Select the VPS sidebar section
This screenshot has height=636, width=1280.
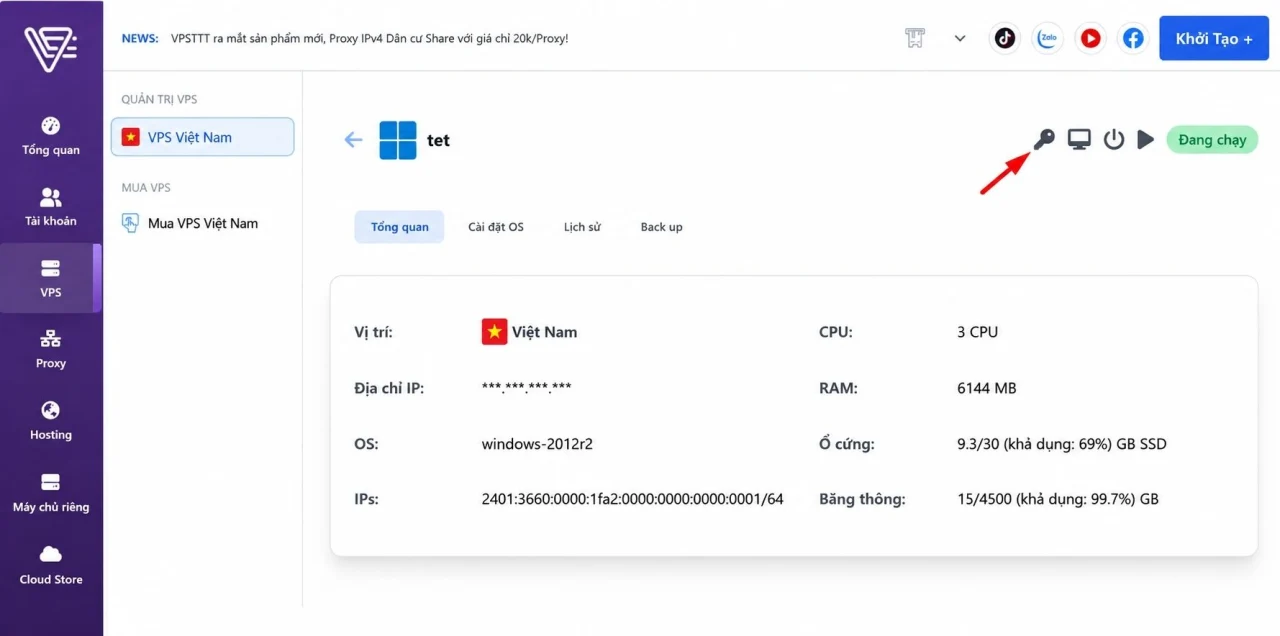(51, 279)
